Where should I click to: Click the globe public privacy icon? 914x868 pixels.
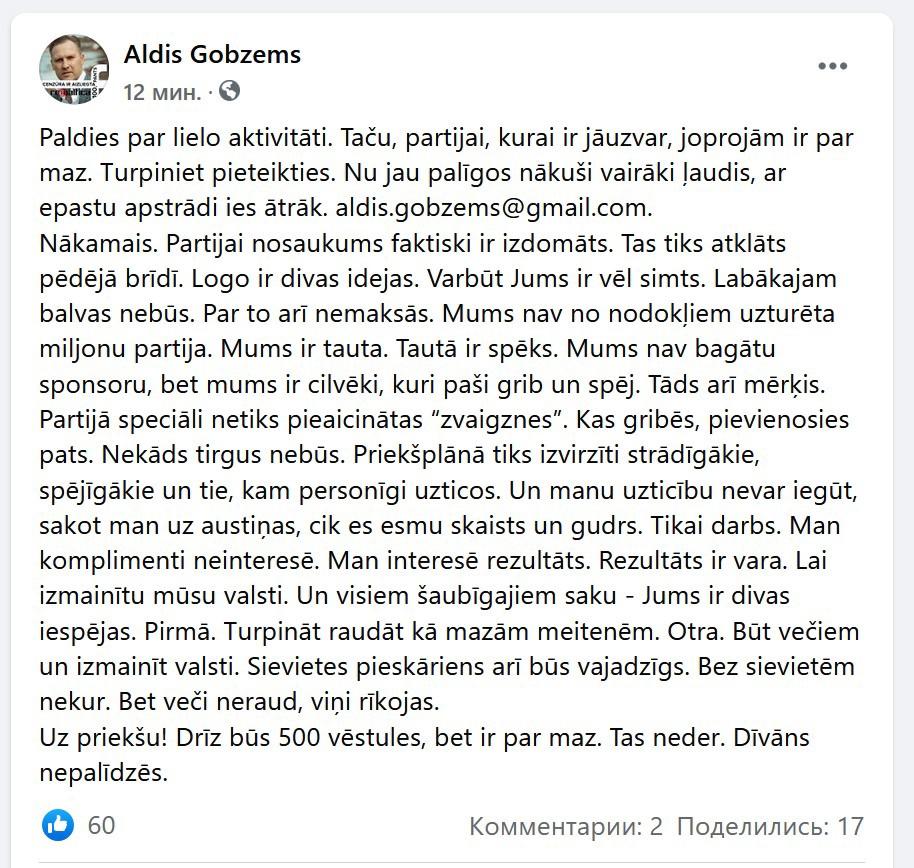[x=229, y=92]
